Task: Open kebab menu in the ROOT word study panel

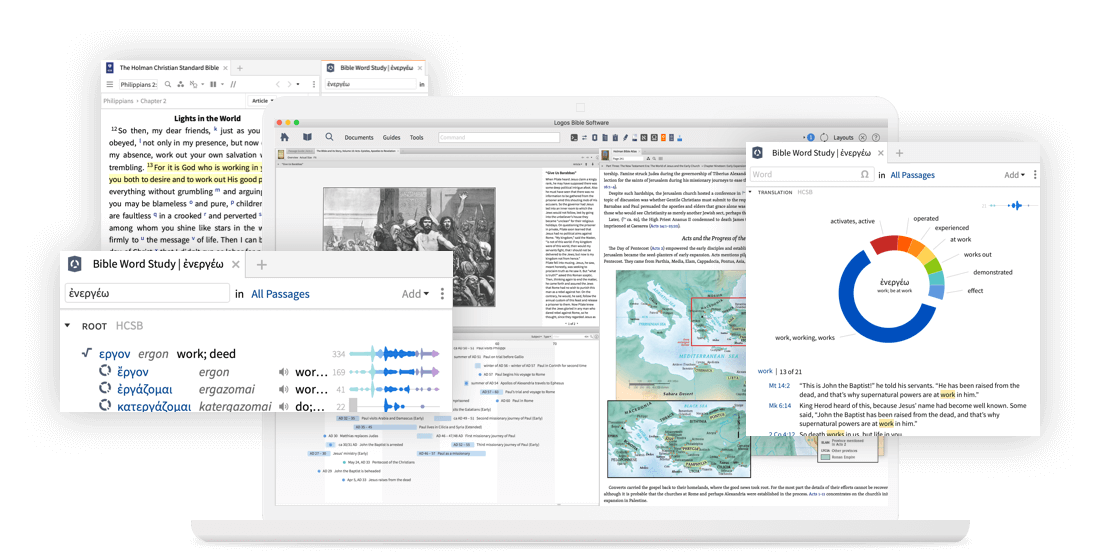Action: 442,293
